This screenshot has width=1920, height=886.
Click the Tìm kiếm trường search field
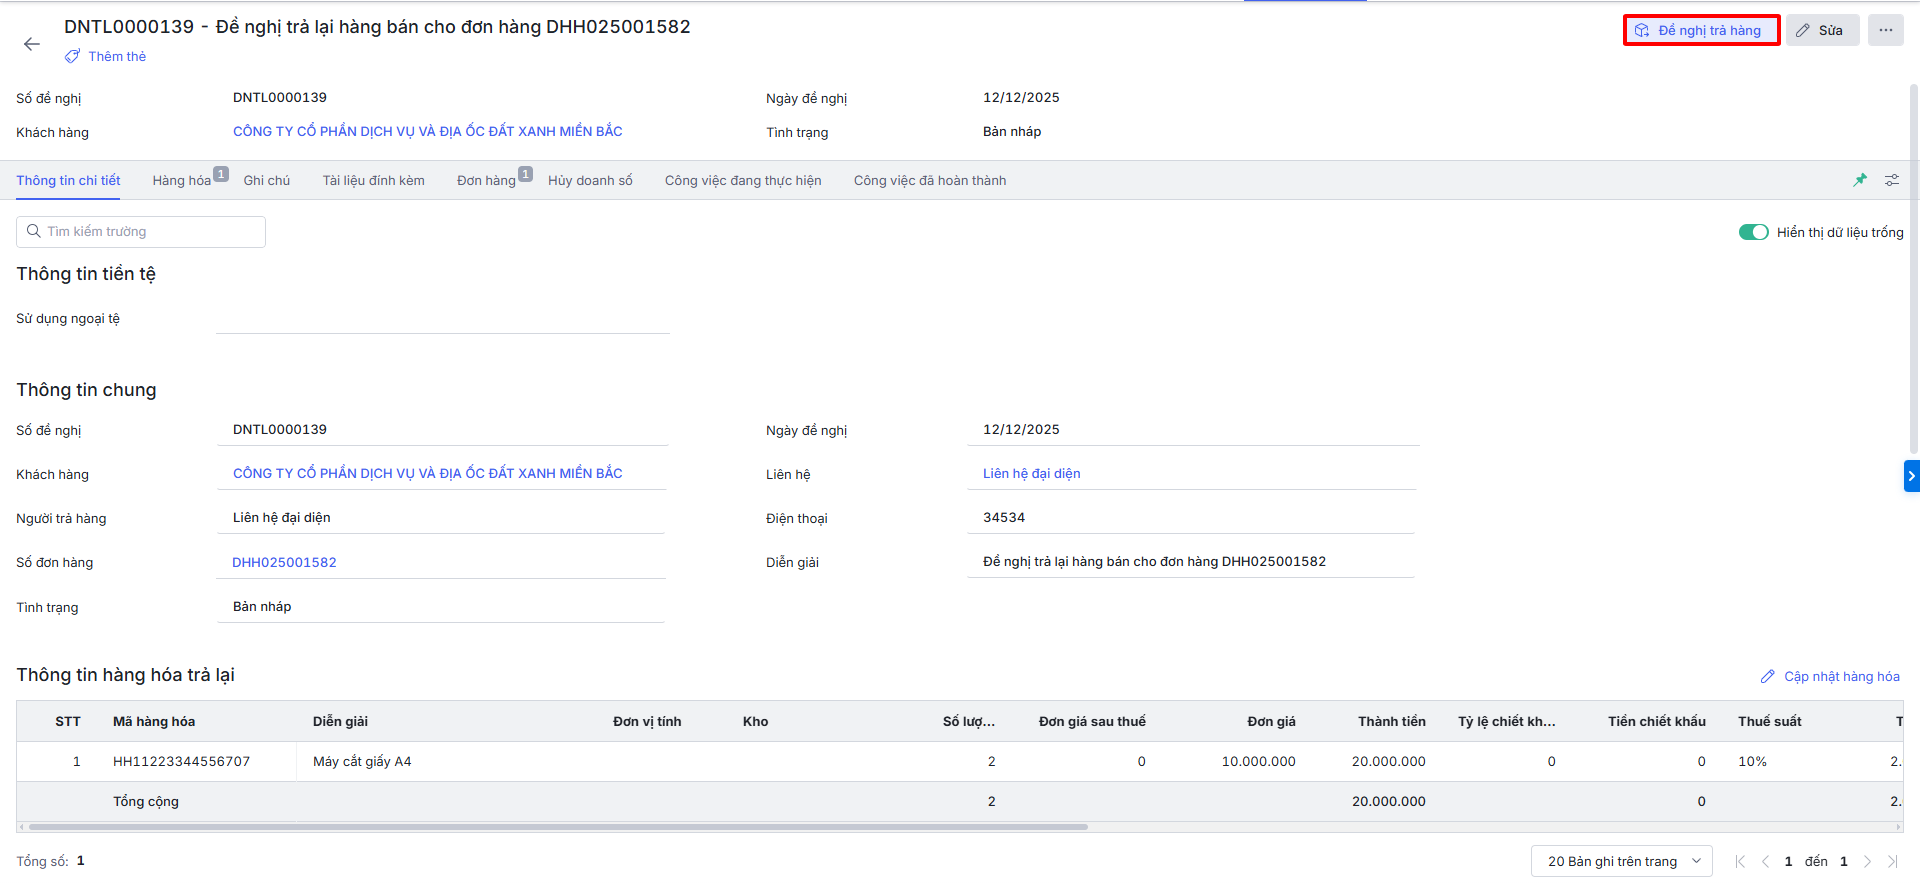coord(141,232)
